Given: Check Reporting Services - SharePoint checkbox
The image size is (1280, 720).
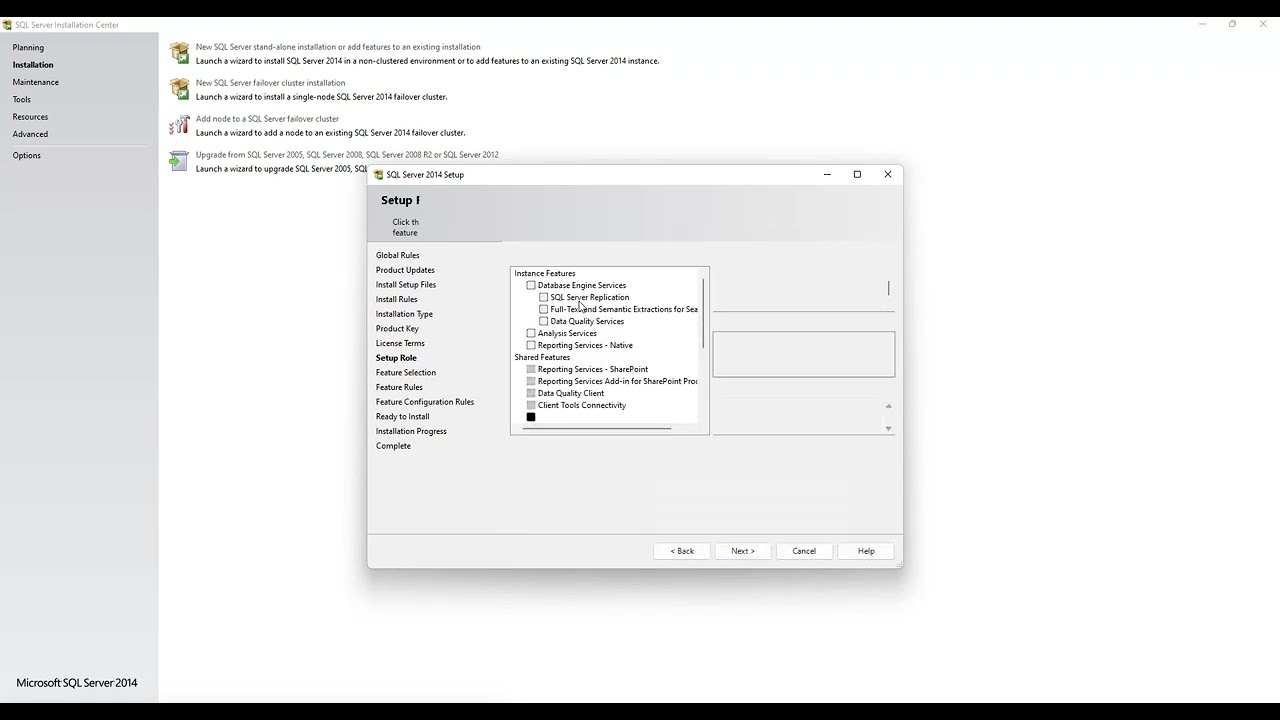Looking at the screenshot, I should tap(531, 369).
